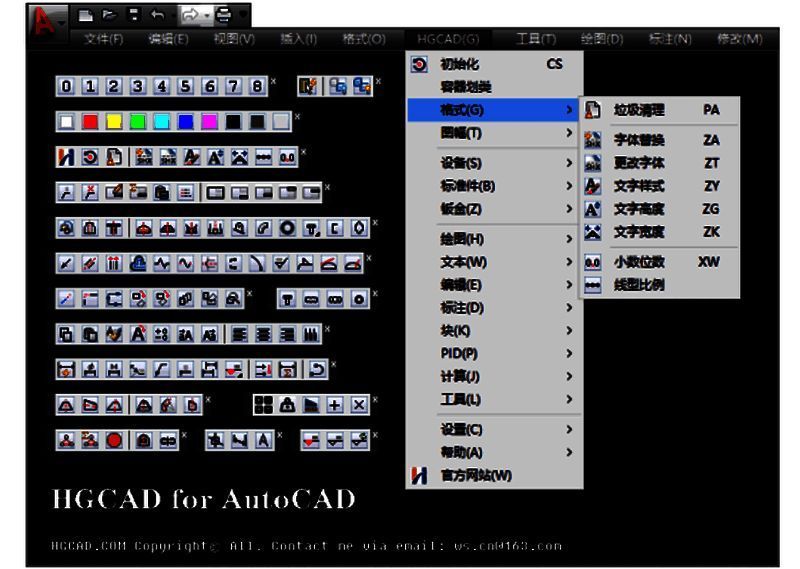Choose 字体替换 ZA in the submenu
Viewport: 800px width, 569px height.
click(659, 140)
